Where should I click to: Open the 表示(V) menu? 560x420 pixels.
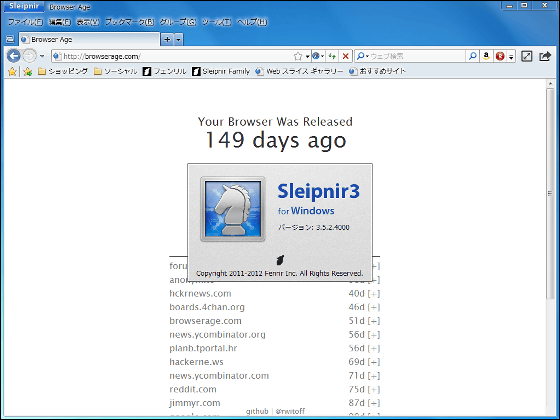tap(88, 22)
